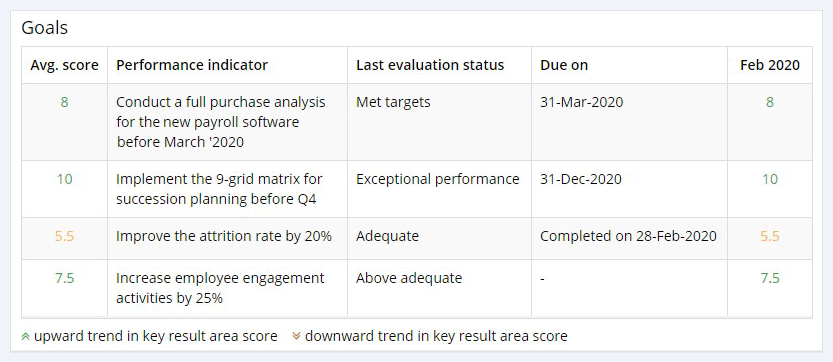833x362 pixels.
Task: Click the Exceptional performance status
Action: (438, 179)
